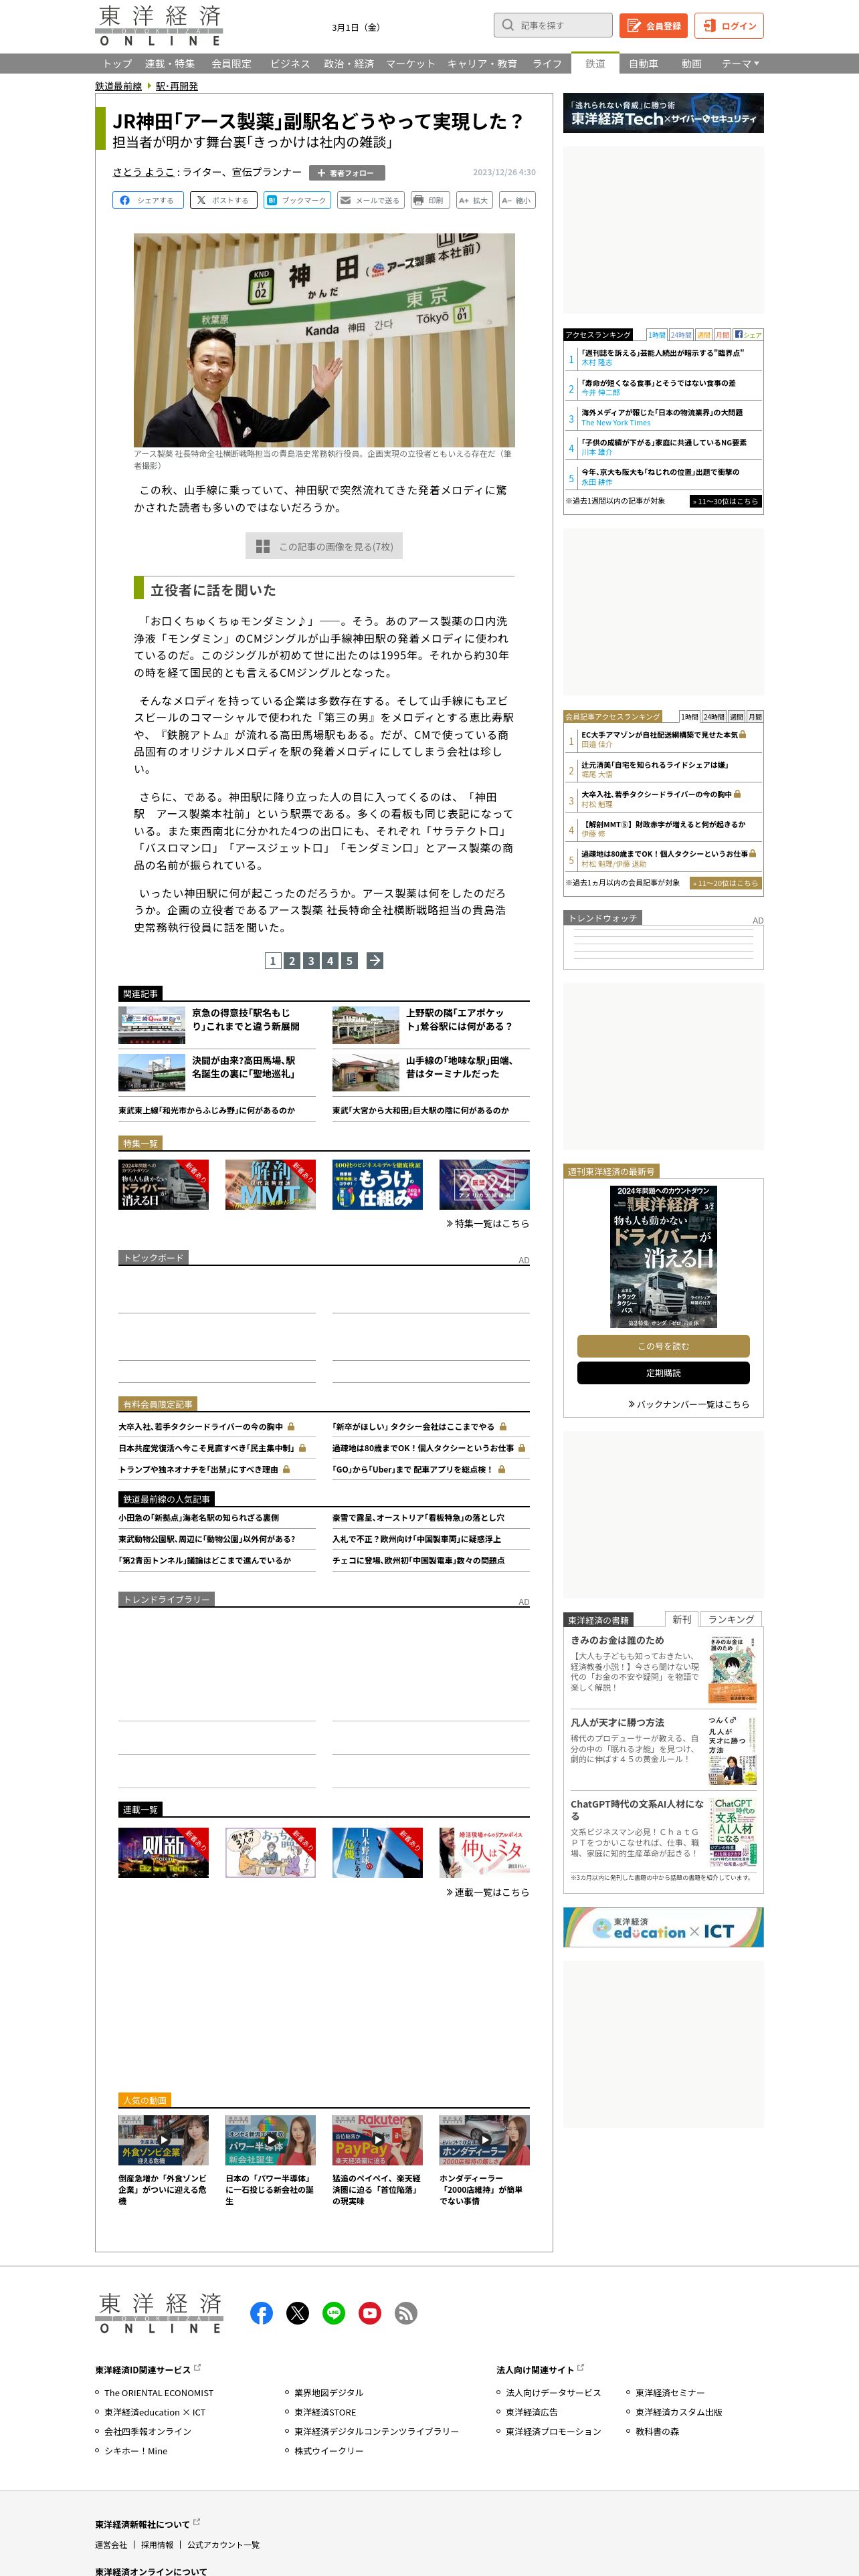Open the ビジネス nav item

[289, 64]
